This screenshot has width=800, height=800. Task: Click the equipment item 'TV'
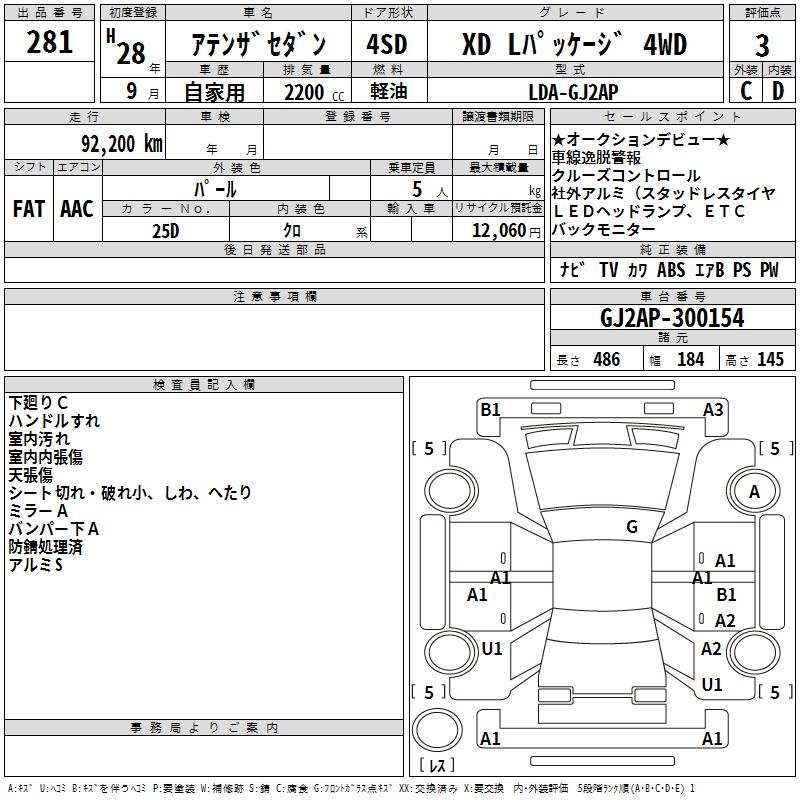pyautogui.click(x=608, y=269)
